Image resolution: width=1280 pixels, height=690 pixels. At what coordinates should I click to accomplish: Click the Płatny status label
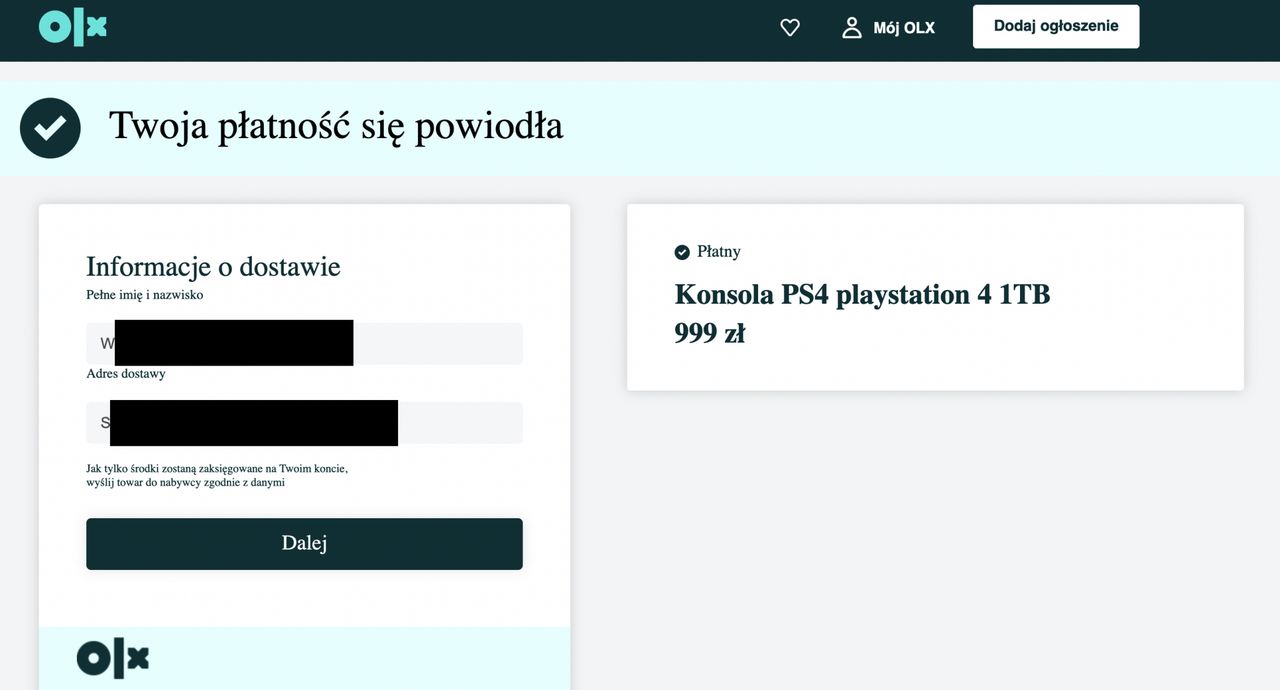click(x=718, y=252)
